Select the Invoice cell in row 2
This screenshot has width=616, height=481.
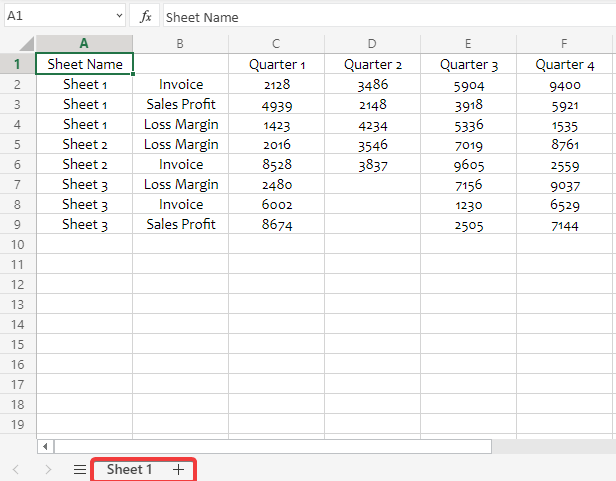coord(181,84)
